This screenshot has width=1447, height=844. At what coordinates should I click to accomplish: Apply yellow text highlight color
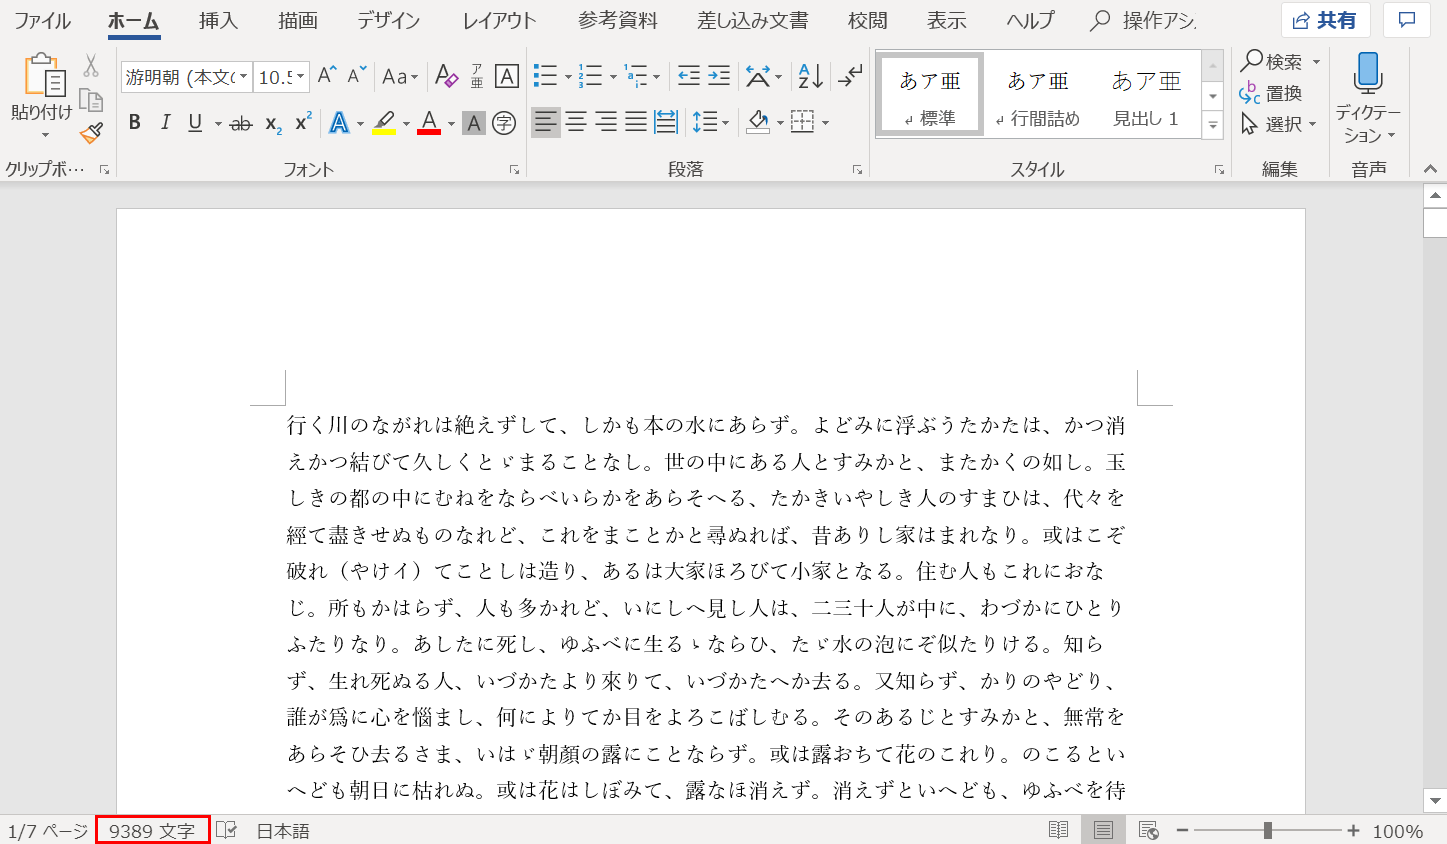point(384,123)
